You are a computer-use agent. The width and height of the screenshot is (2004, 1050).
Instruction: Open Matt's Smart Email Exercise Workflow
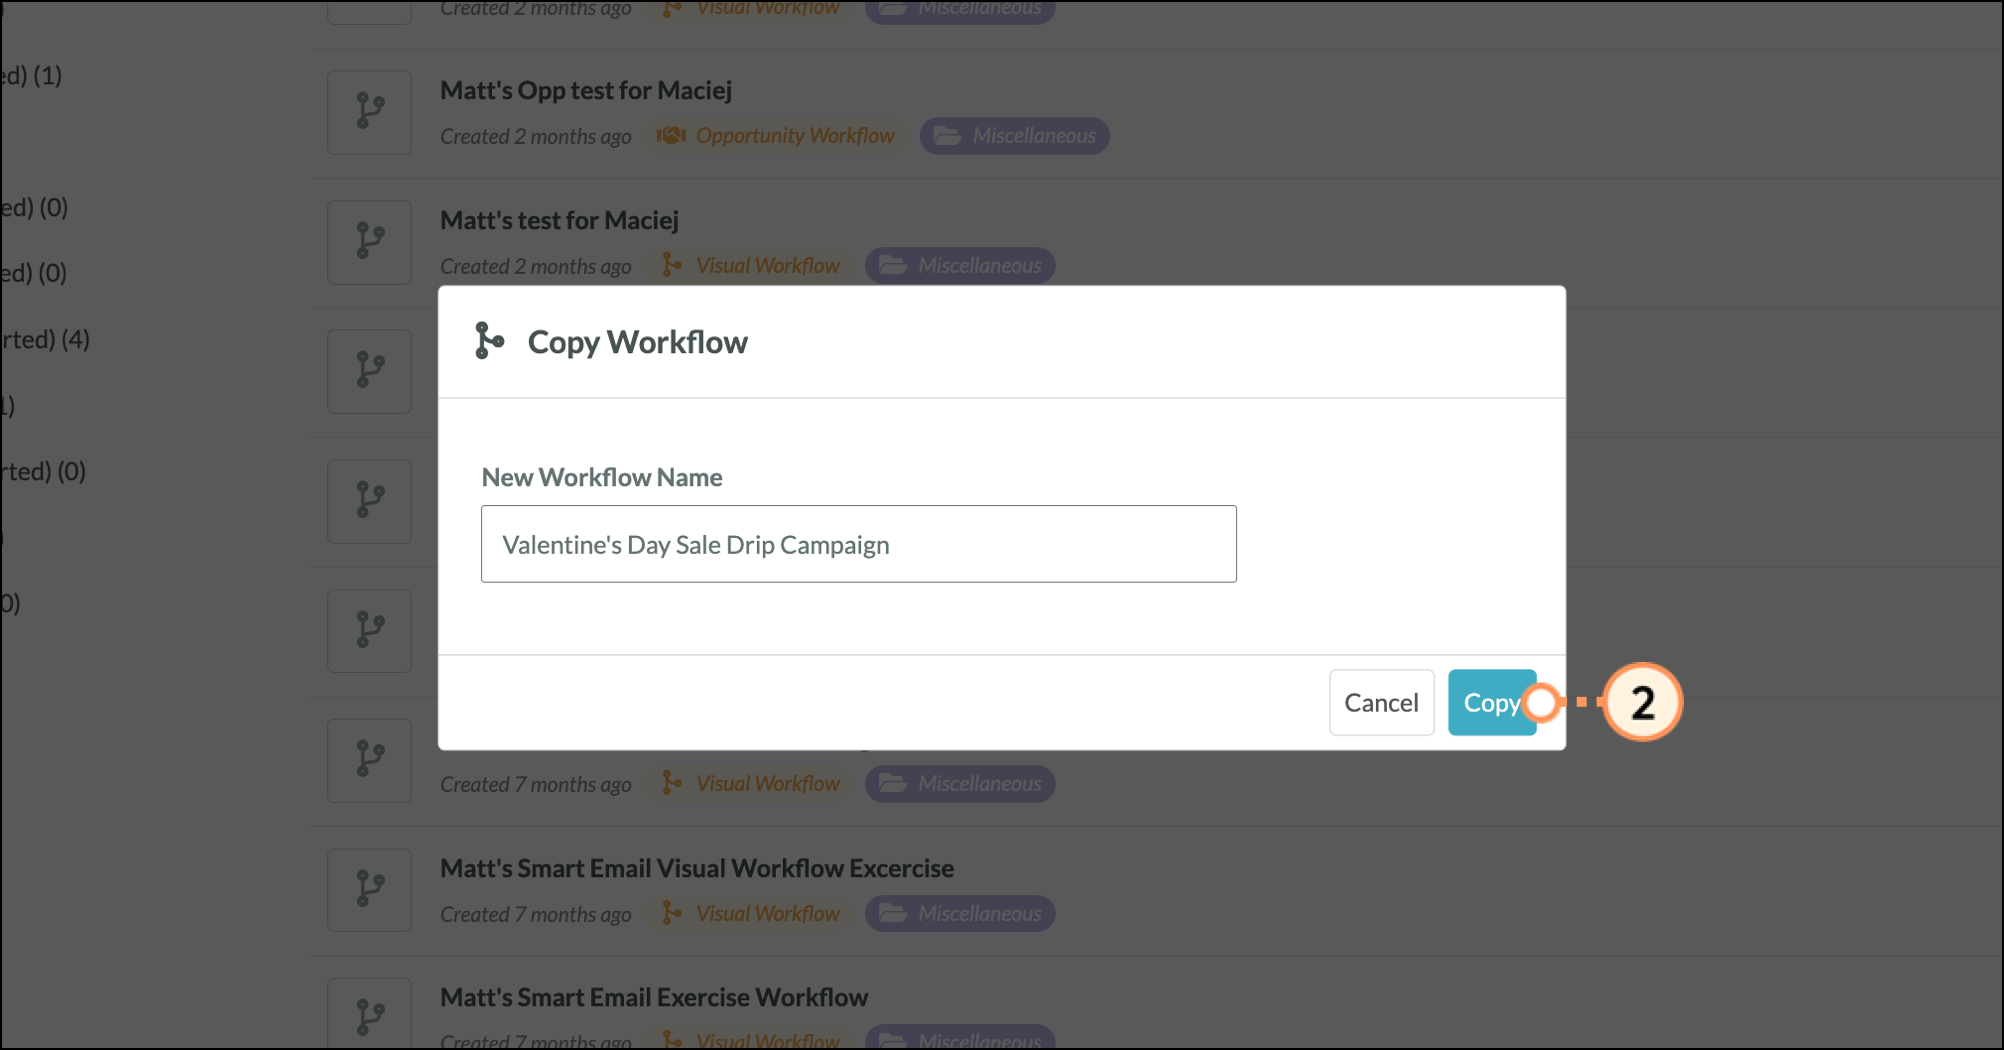click(x=654, y=998)
